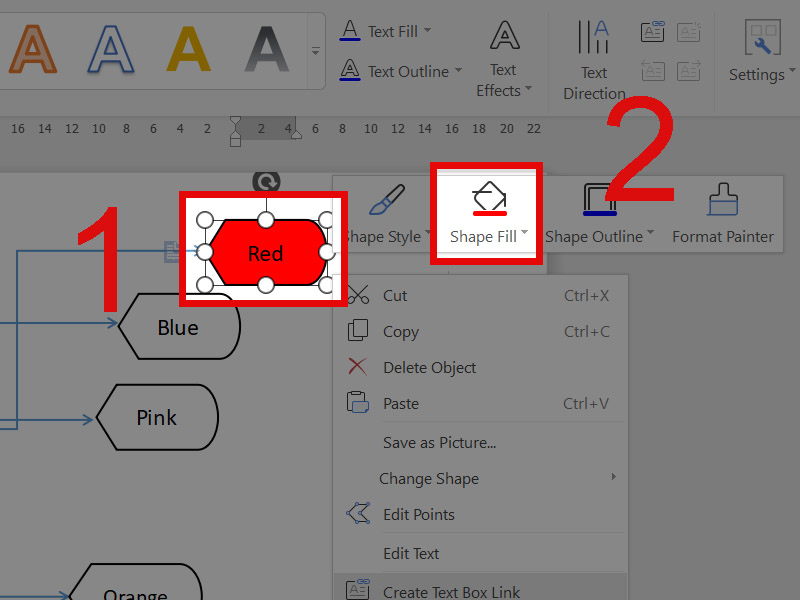The image size is (800, 600).
Task: Click Save as Picture menu entry
Action: (x=439, y=442)
